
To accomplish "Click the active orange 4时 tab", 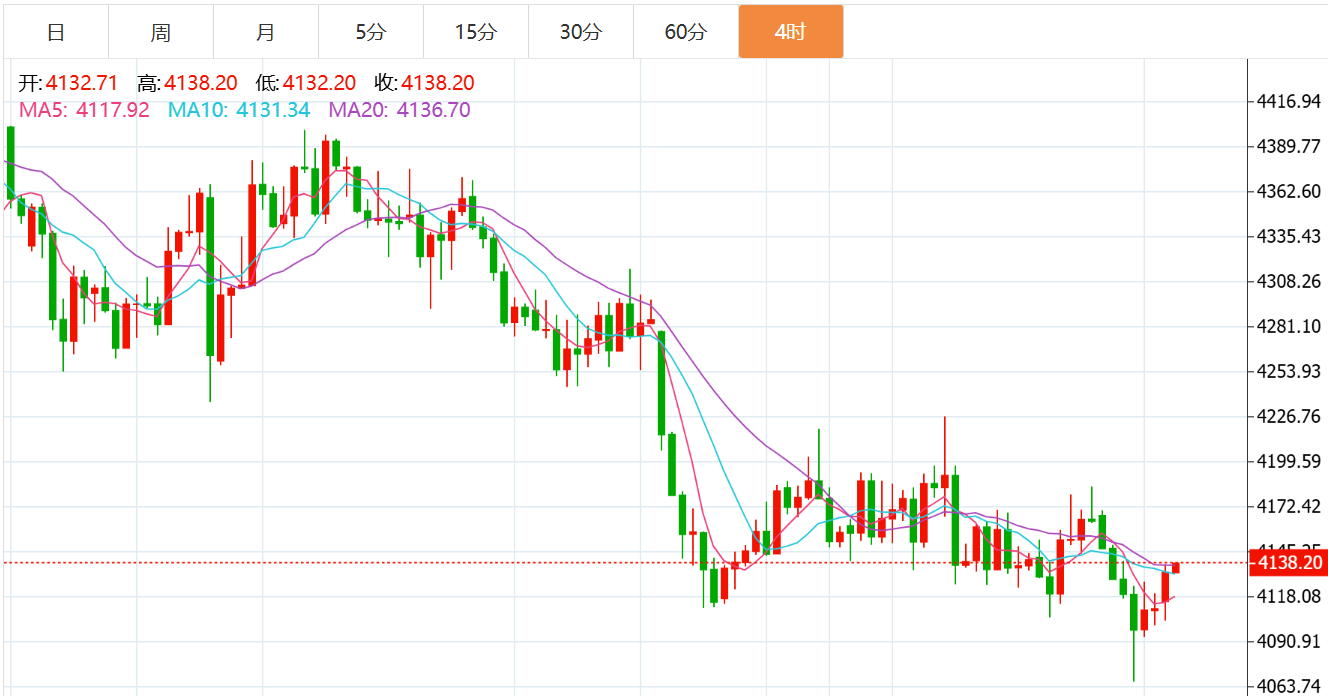I will (x=791, y=32).
